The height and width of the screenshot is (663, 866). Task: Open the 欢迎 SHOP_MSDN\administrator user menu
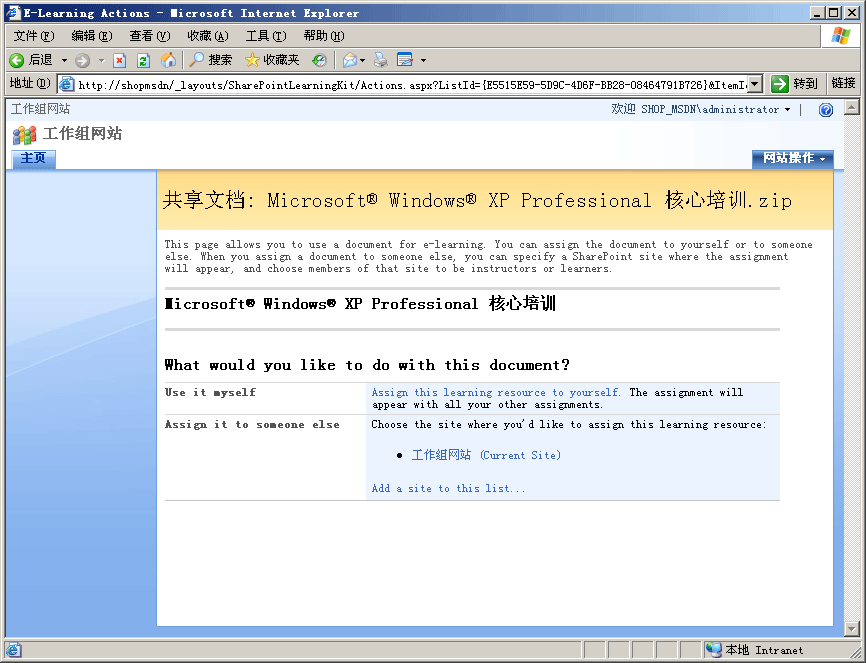pos(700,109)
